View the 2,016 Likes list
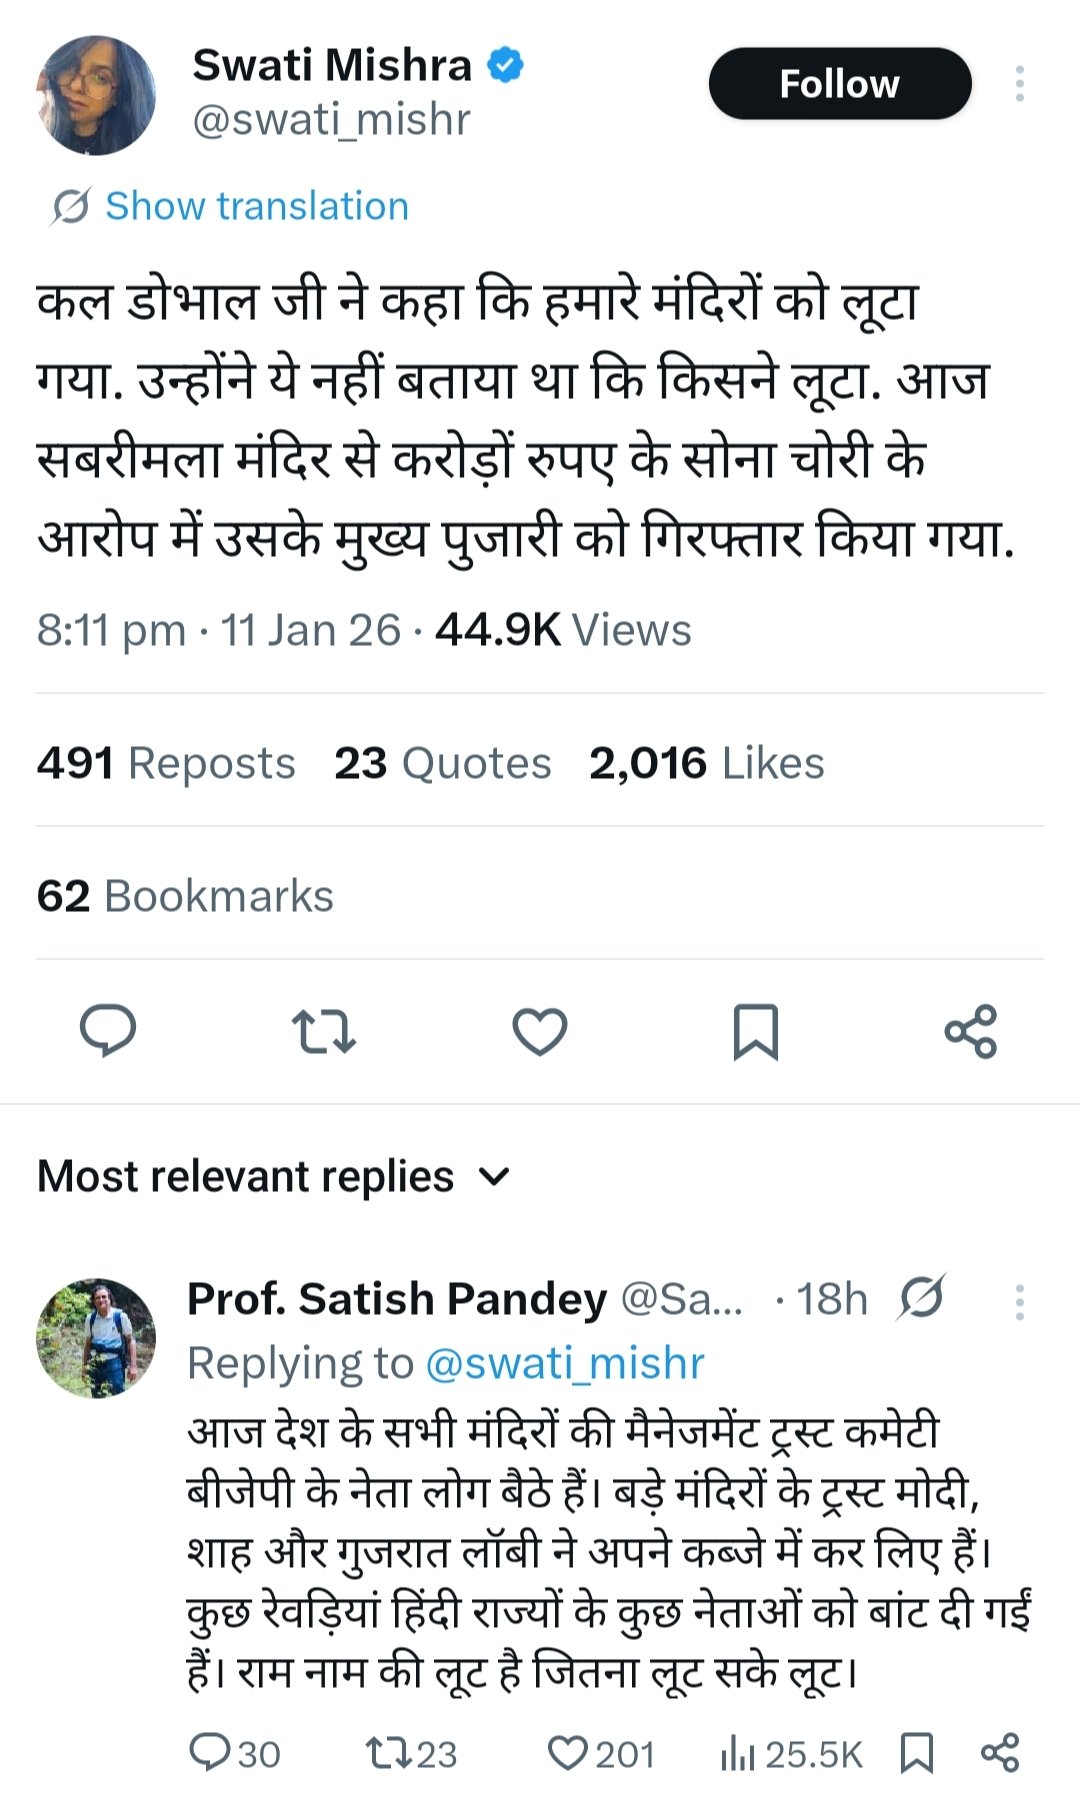The height and width of the screenshot is (1799, 1080). tap(706, 763)
